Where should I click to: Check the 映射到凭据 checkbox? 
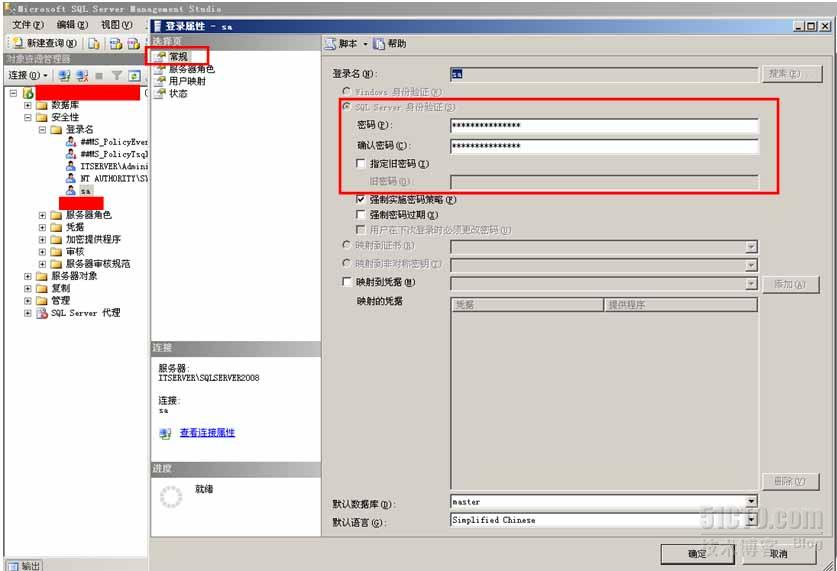coord(347,282)
